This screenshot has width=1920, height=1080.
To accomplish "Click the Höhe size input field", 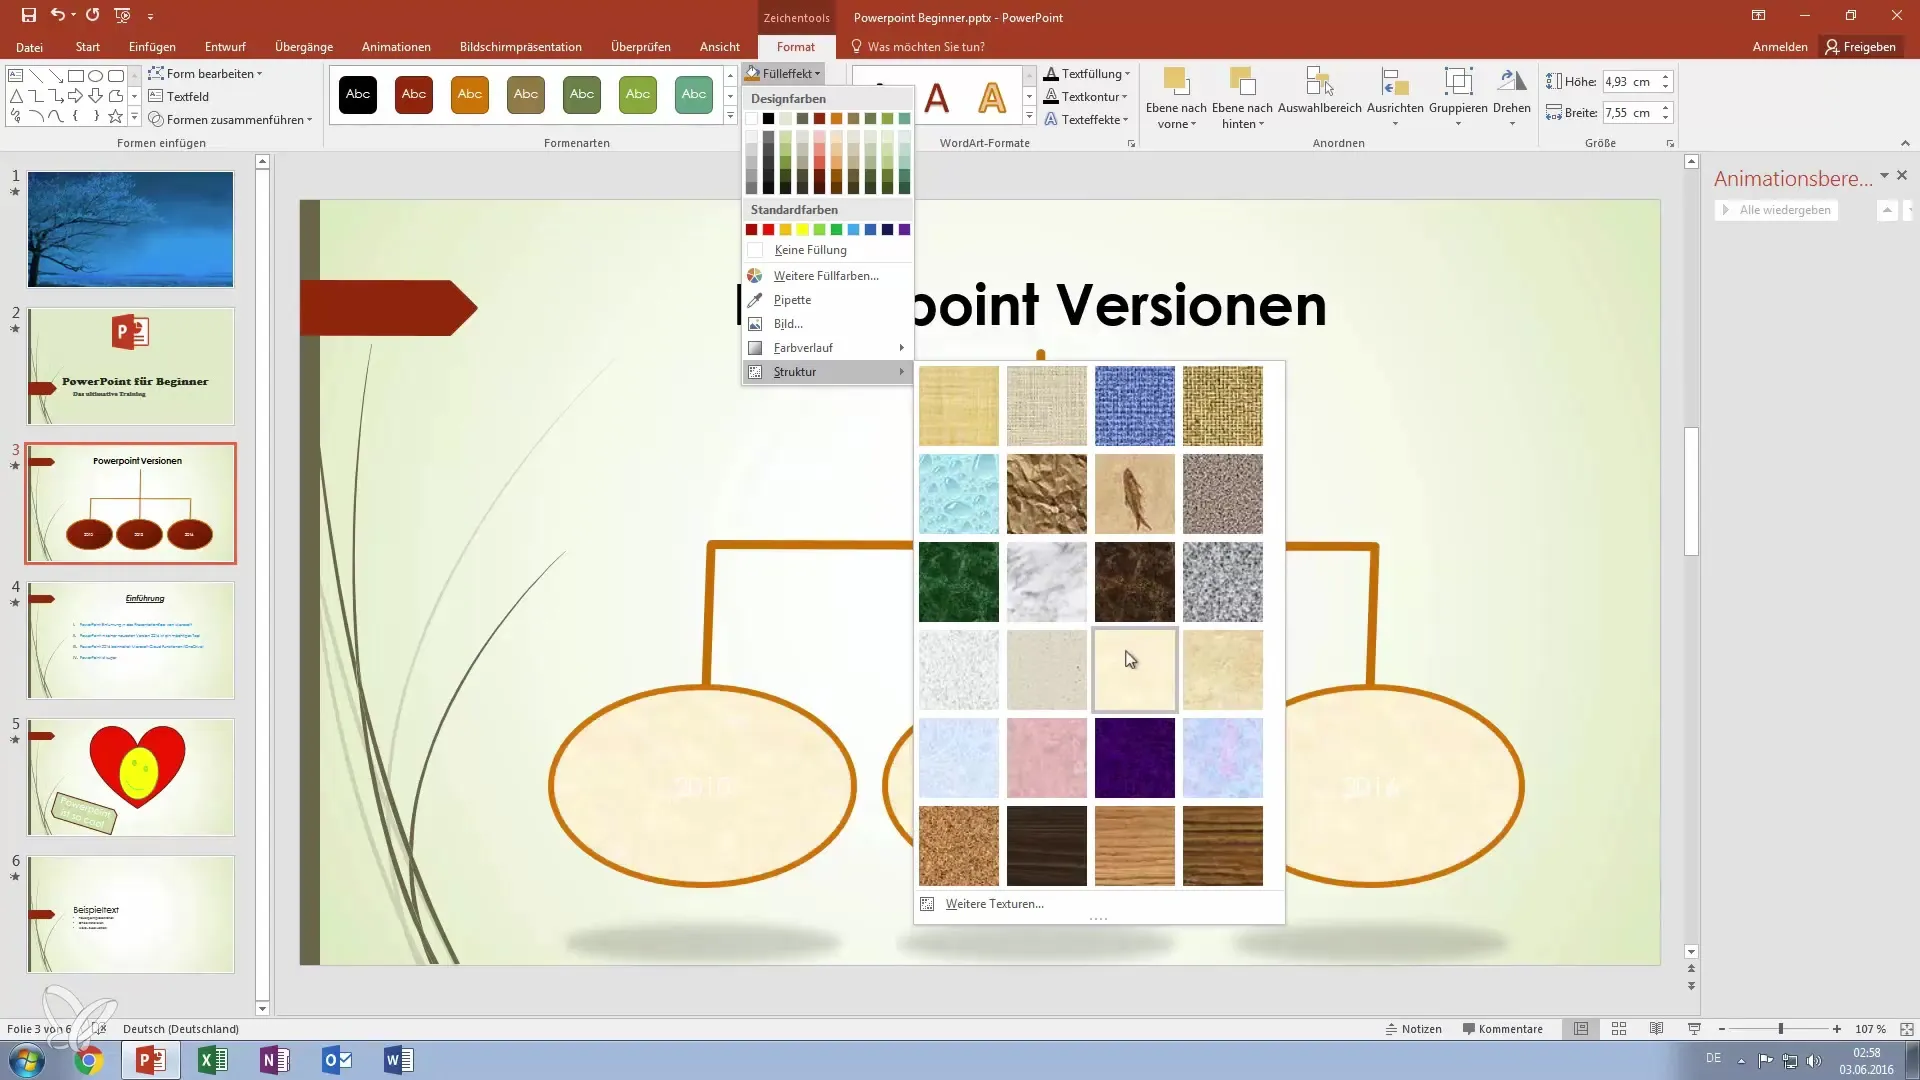I will tap(1630, 82).
